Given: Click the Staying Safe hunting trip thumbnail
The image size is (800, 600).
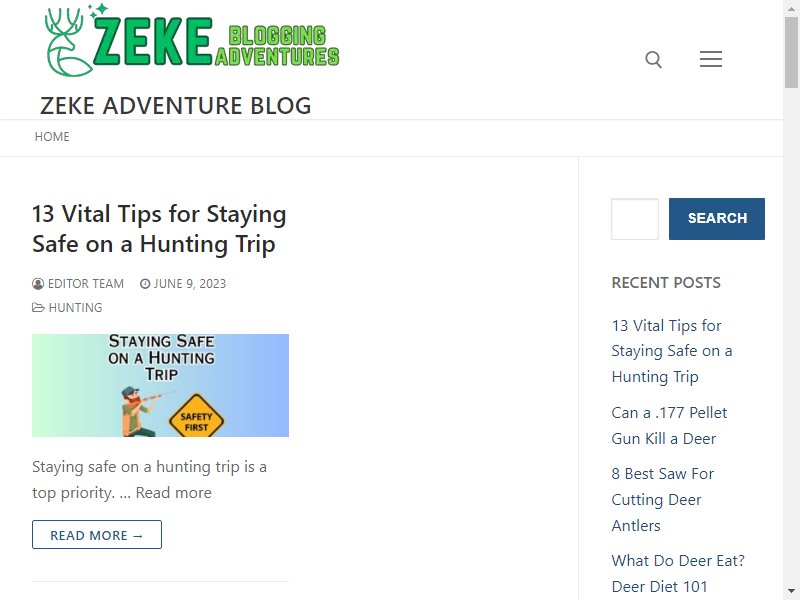Looking at the screenshot, I should click(160, 385).
